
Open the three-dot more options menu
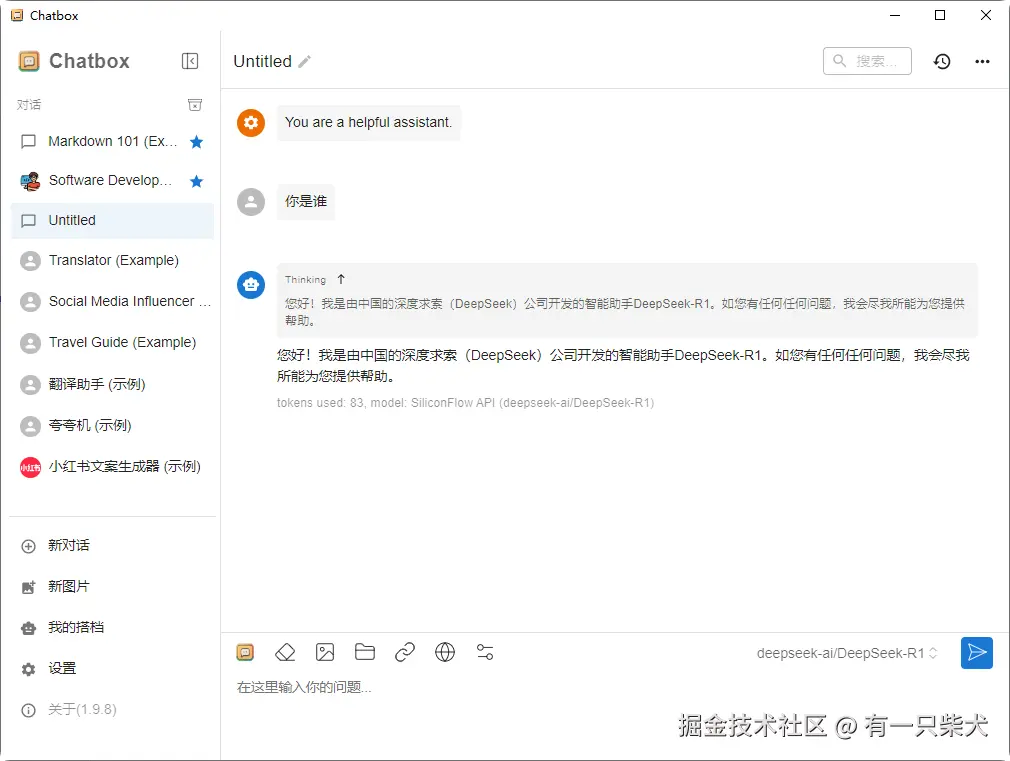(x=982, y=61)
